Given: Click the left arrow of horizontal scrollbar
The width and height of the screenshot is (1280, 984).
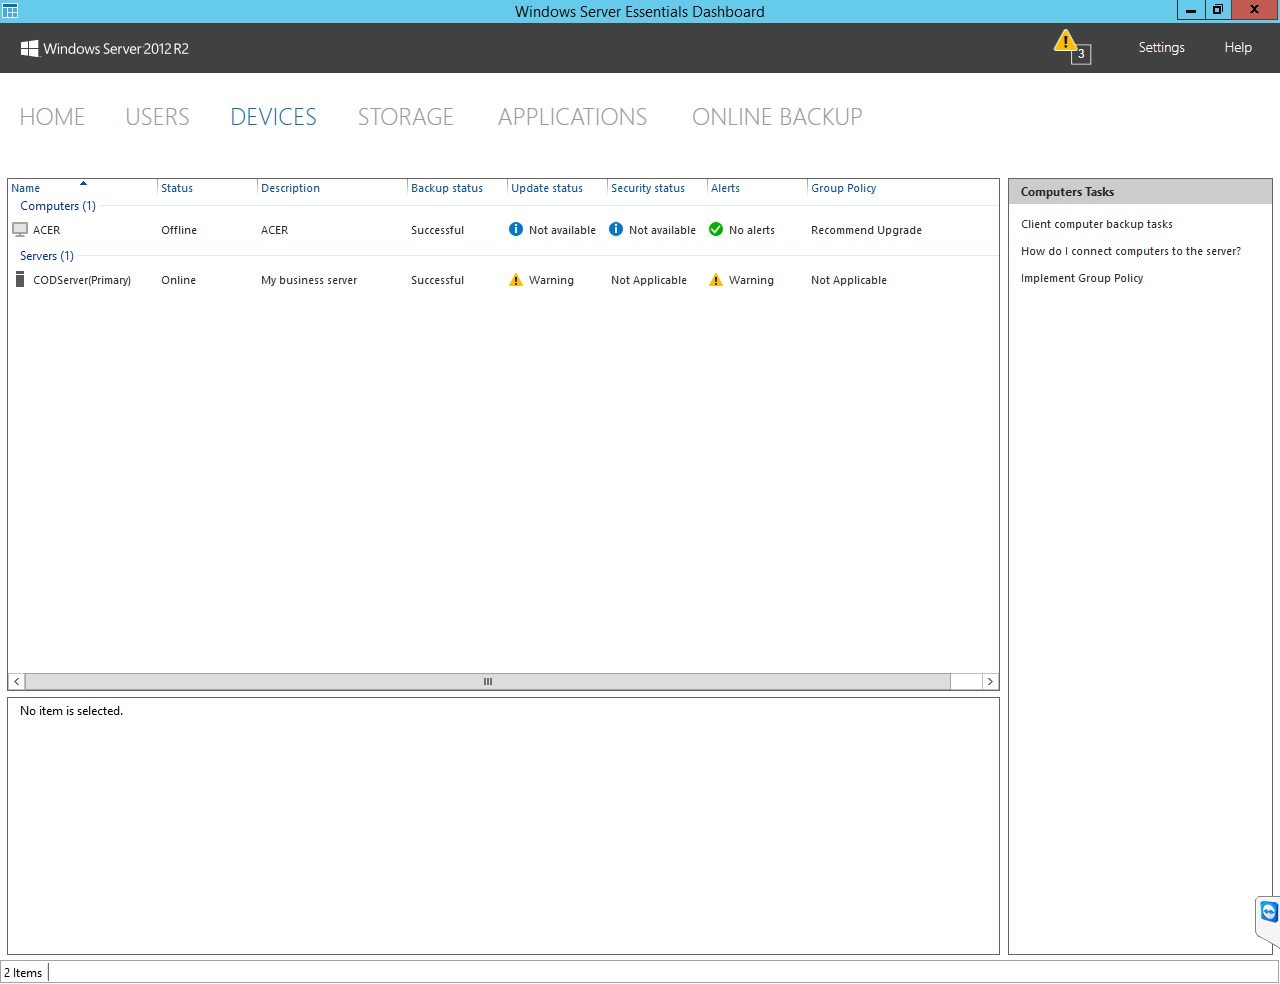Looking at the screenshot, I should 17,682.
